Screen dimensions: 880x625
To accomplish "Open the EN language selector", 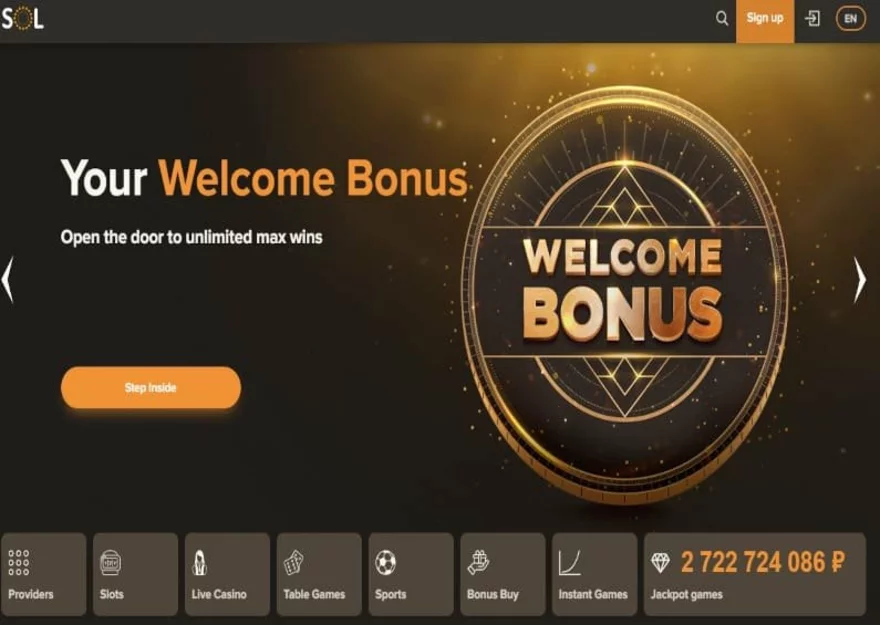I will pyautogui.click(x=850, y=19).
